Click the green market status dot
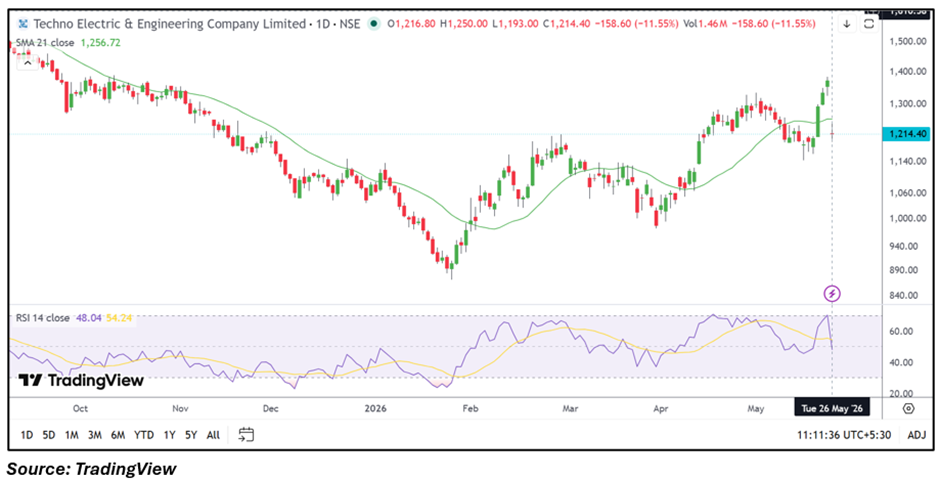 point(374,24)
